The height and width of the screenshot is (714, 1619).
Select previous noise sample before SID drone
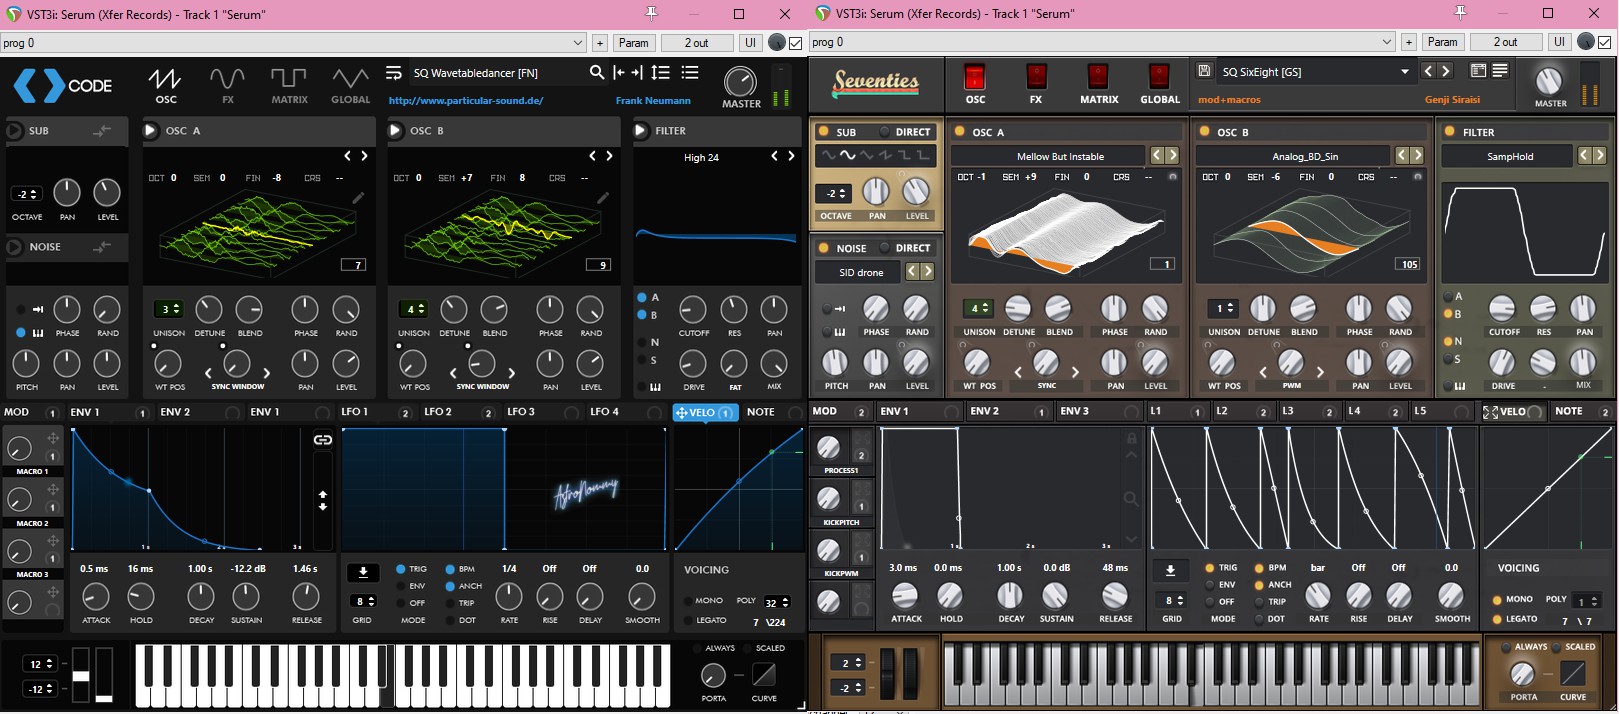tap(911, 272)
